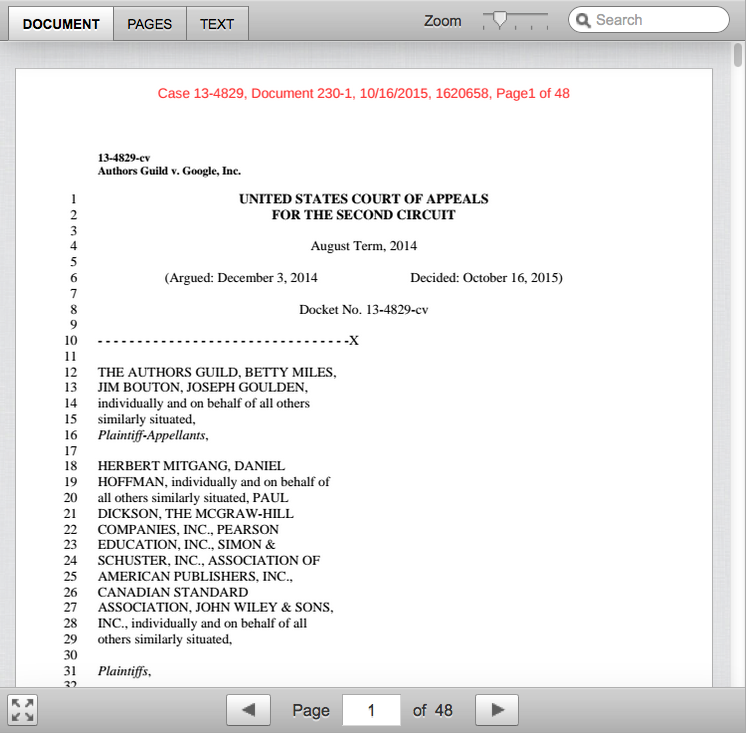Click 'Docket No. 13-4829-cv' line

coord(364,310)
